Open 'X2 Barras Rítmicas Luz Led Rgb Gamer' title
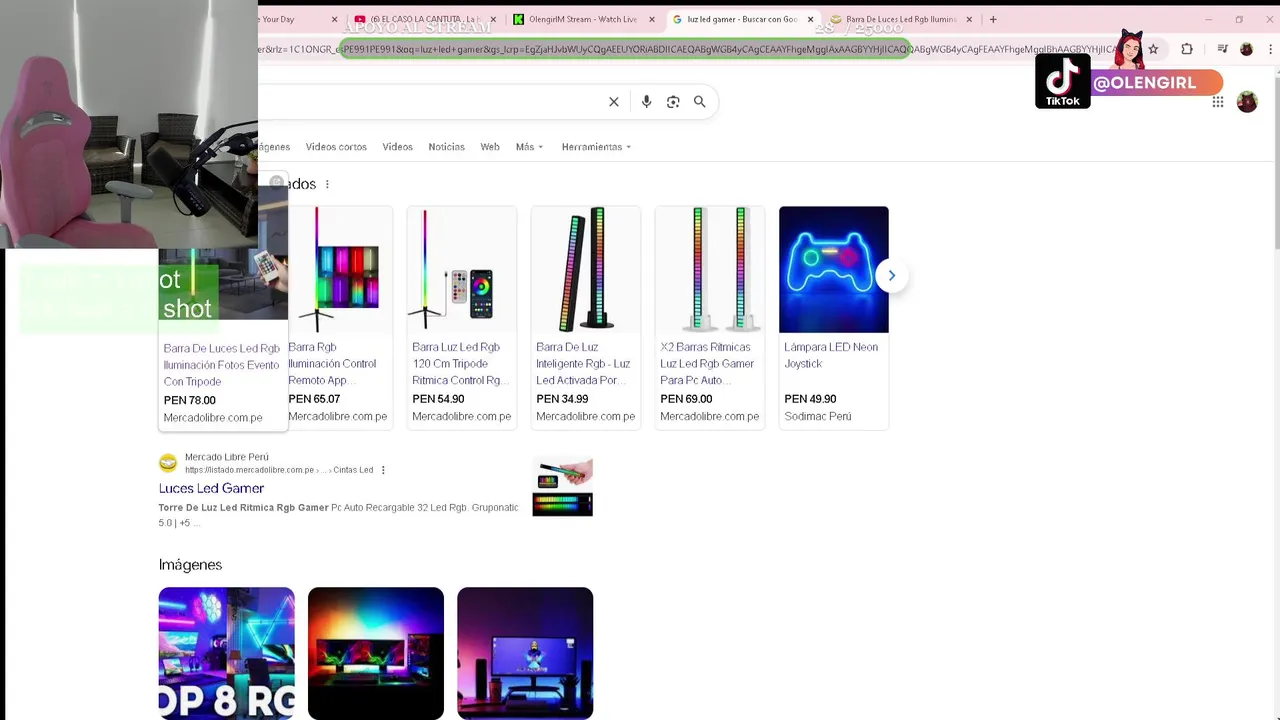Viewport: 1280px width, 720px height. (x=707, y=363)
